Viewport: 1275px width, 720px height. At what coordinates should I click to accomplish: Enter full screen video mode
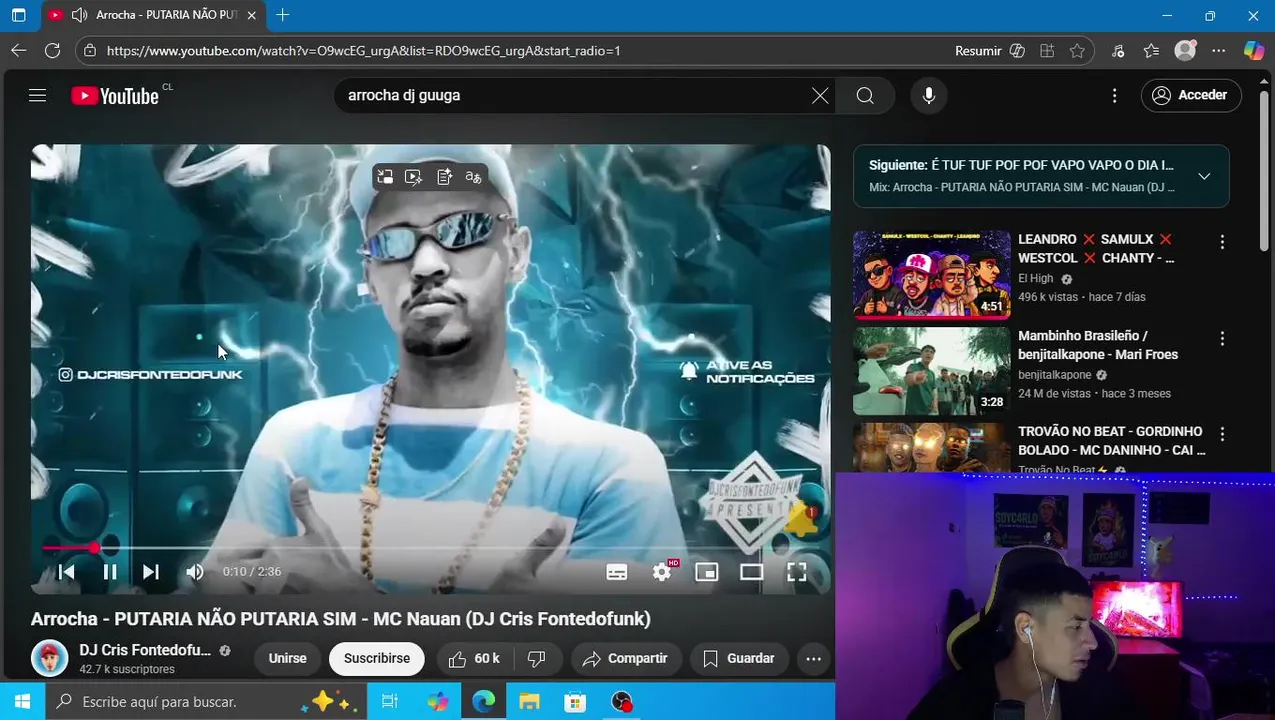pyautogui.click(x=797, y=572)
